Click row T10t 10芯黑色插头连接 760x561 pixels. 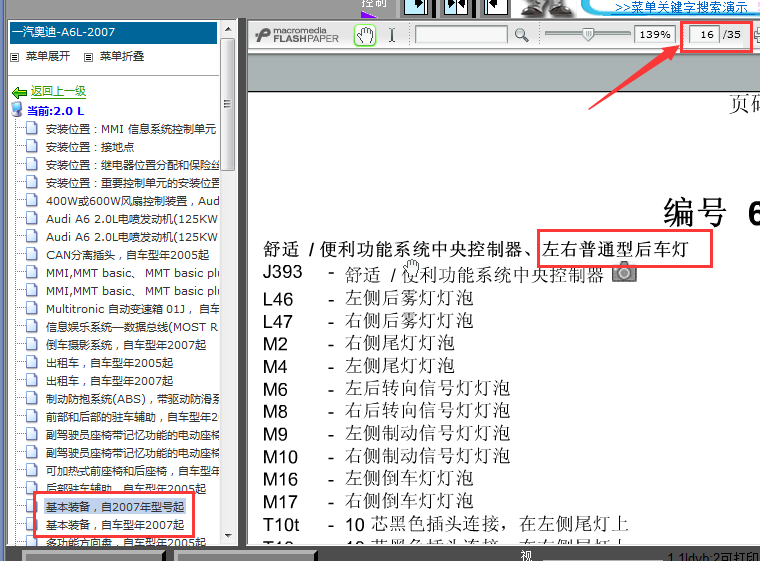tap(445, 524)
